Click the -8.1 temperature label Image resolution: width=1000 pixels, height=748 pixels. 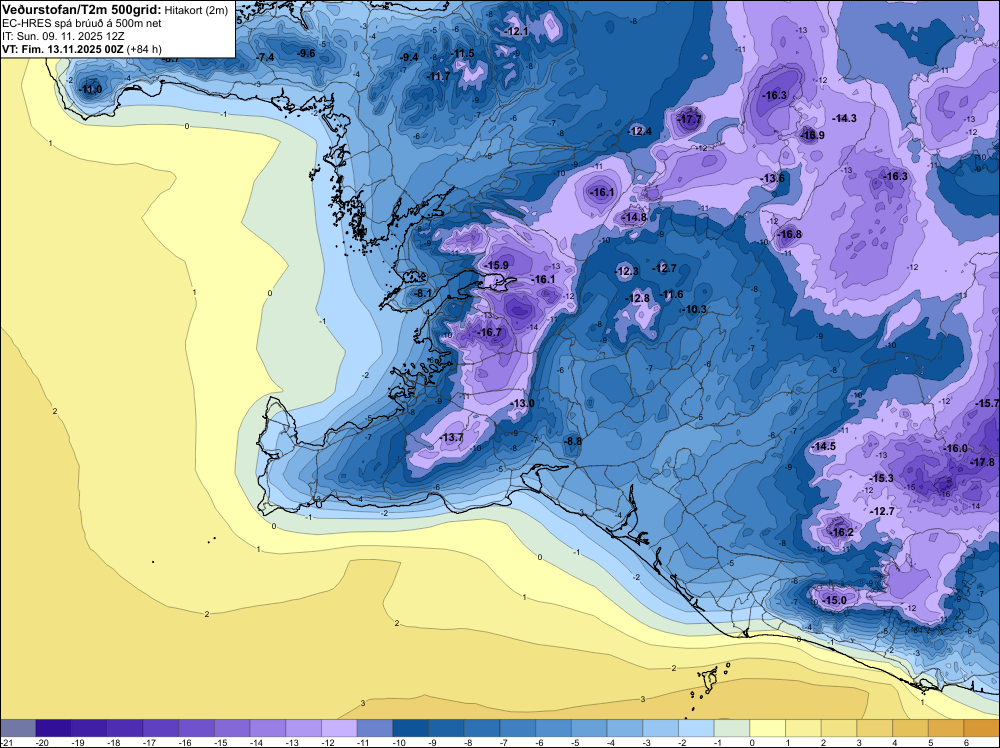(x=422, y=293)
